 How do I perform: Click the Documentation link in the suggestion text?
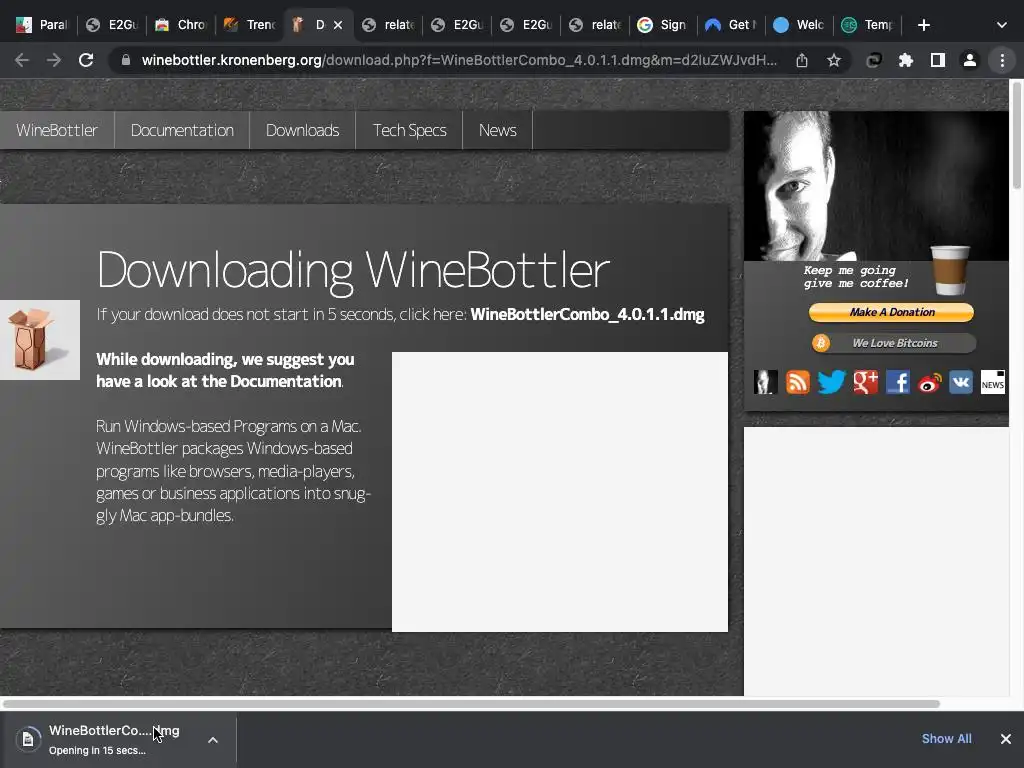pos(285,381)
